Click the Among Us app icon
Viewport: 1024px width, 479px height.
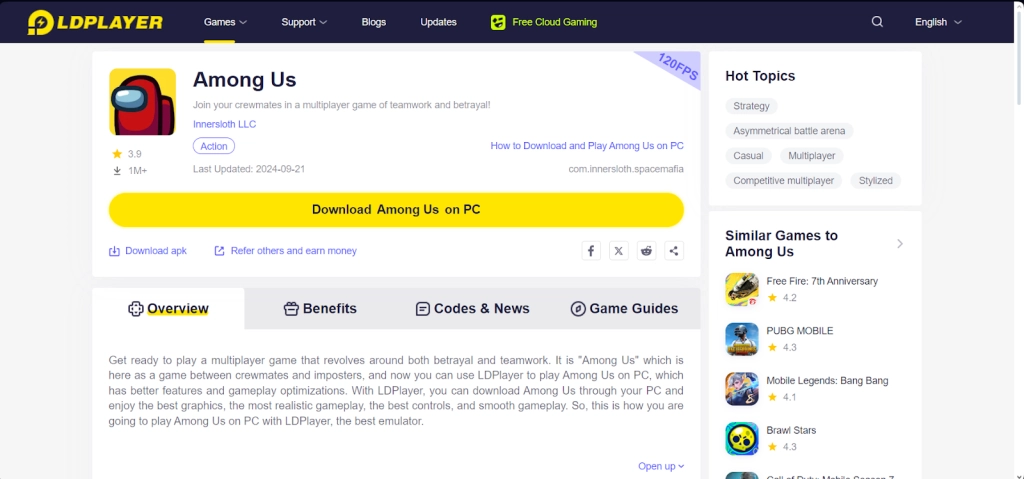(142, 101)
